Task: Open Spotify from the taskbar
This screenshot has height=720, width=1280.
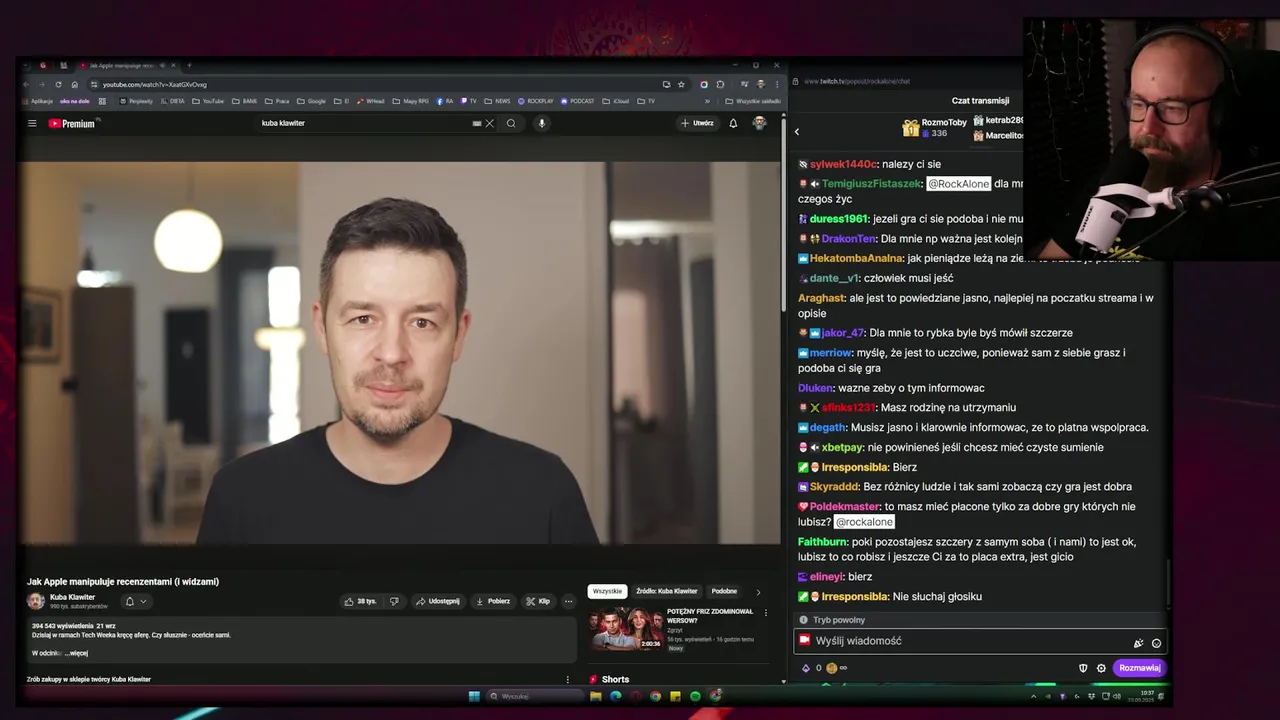Action: [695, 696]
